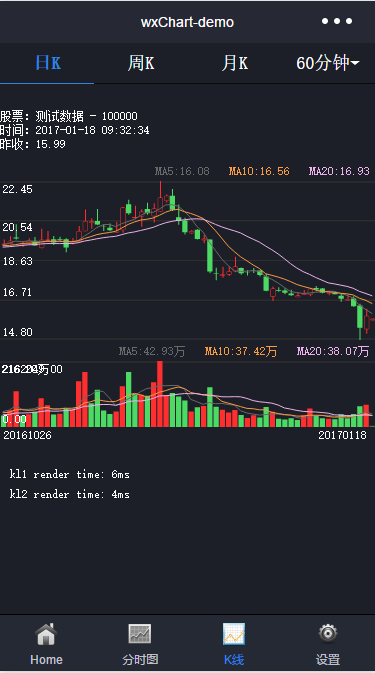
Task: Open the 设置 gear icon
Action: click(328, 633)
